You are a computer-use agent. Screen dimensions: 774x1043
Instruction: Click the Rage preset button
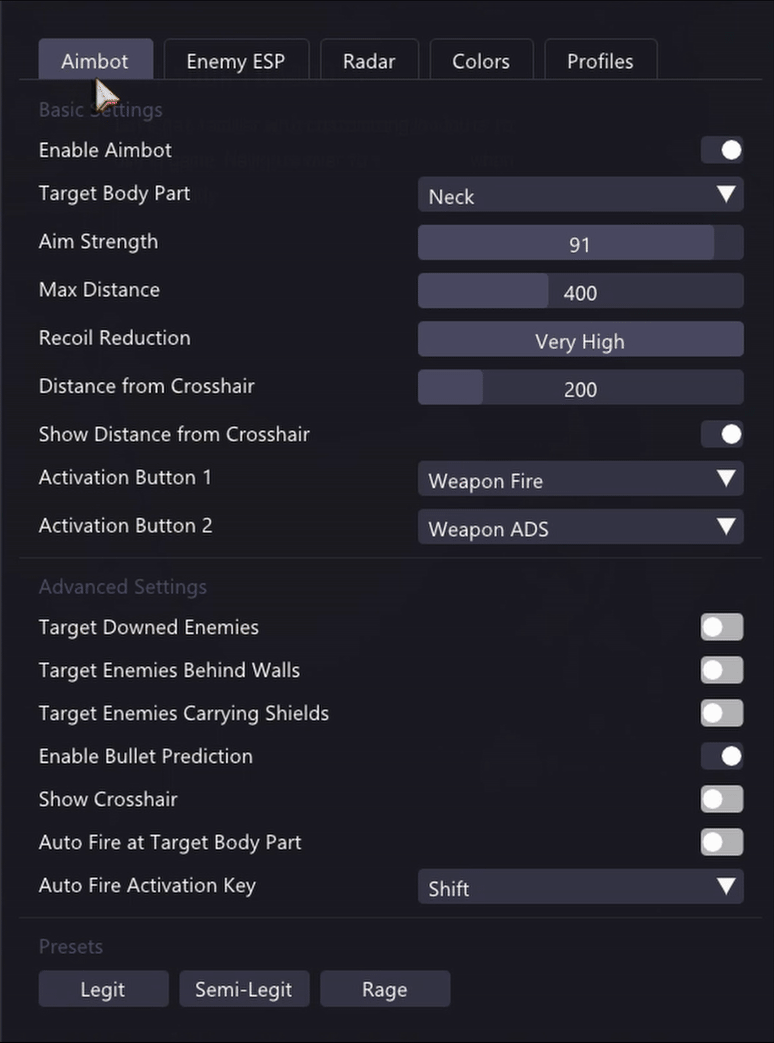[385, 988]
